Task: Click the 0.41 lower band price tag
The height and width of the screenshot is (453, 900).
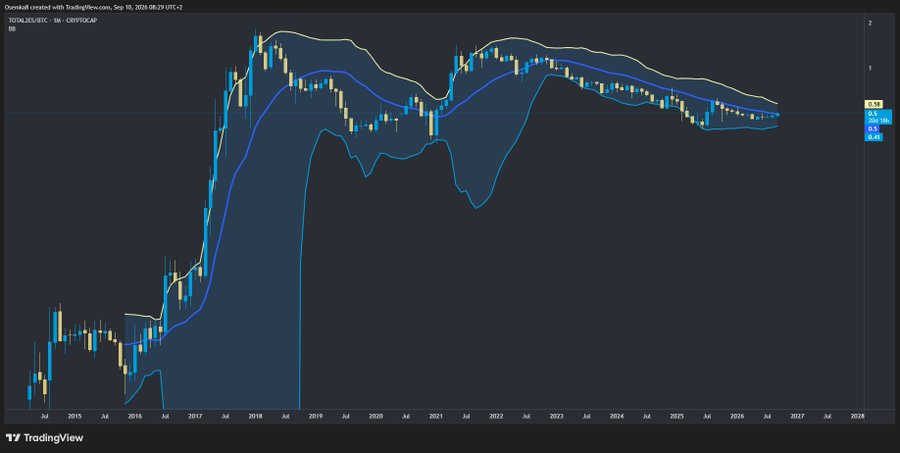Action: click(x=875, y=137)
